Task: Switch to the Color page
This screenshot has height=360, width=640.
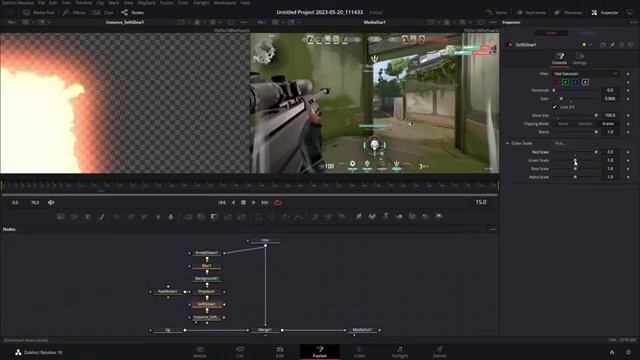Action: tap(360, 352)
